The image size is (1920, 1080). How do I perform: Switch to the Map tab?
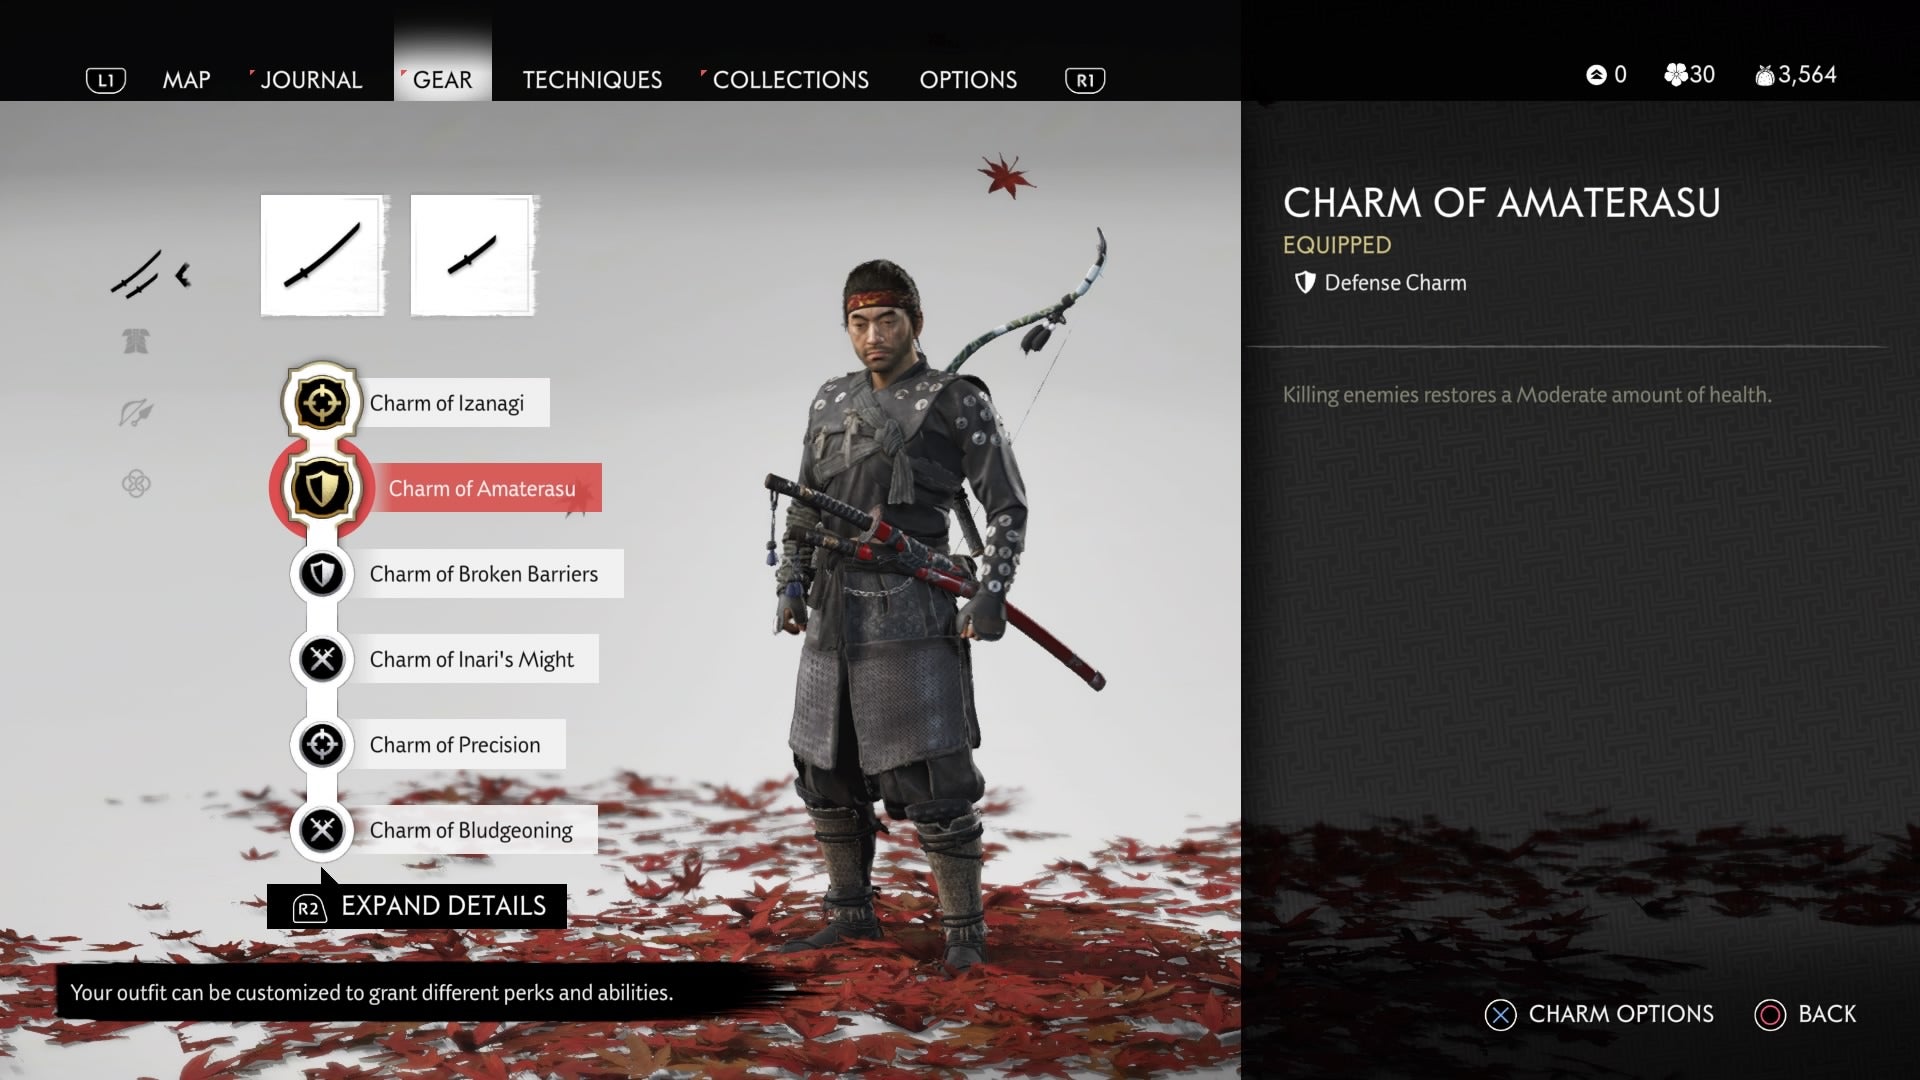tap(187, 80)
